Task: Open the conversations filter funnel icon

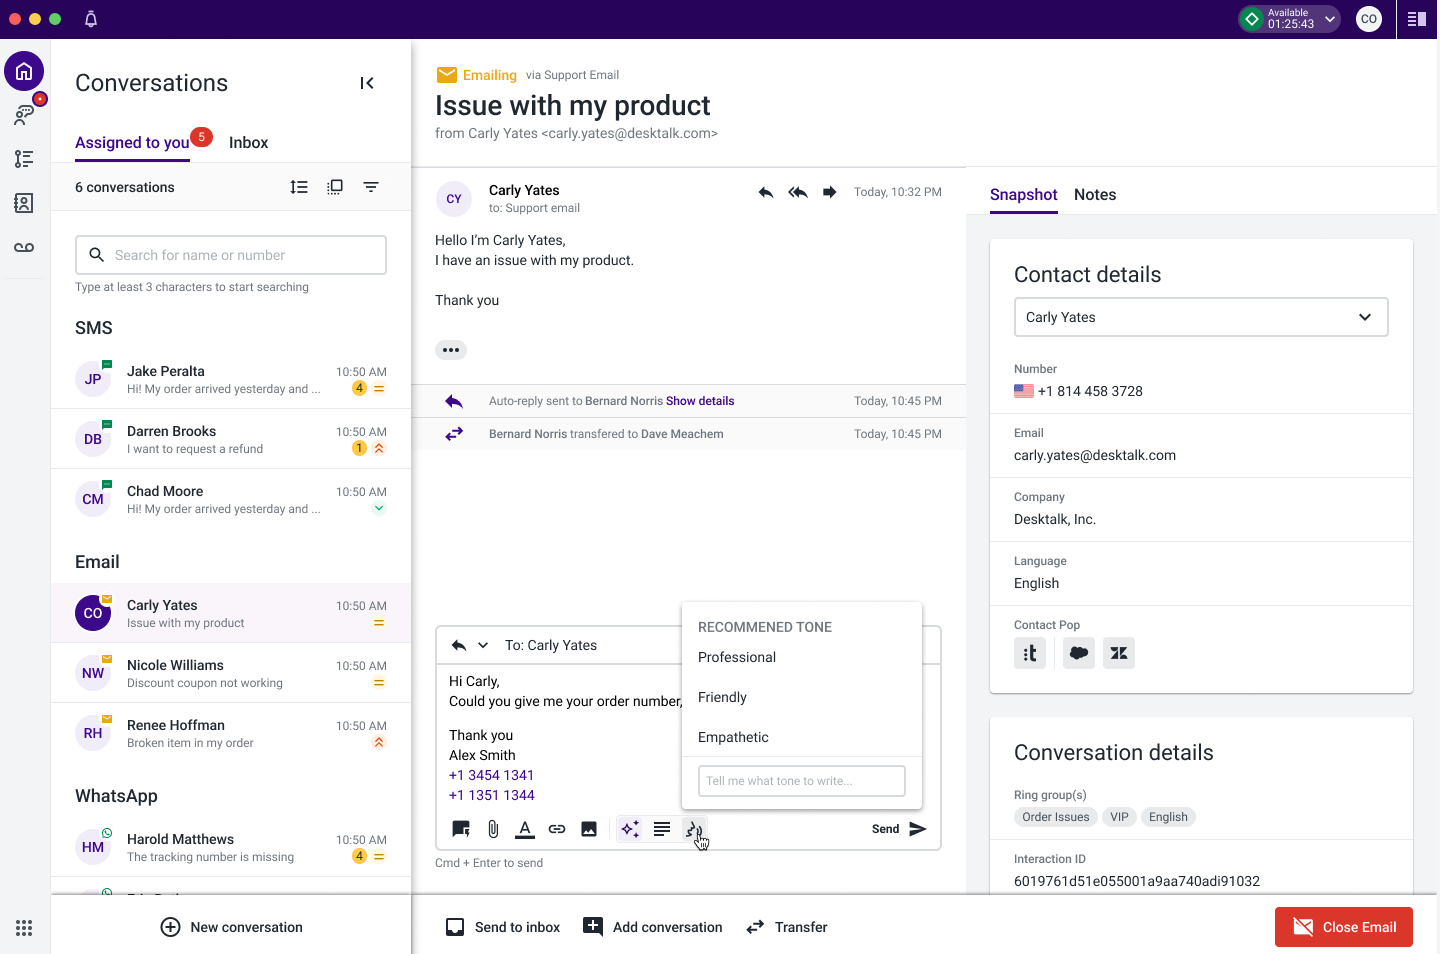Action: click(x=371, y=186)
